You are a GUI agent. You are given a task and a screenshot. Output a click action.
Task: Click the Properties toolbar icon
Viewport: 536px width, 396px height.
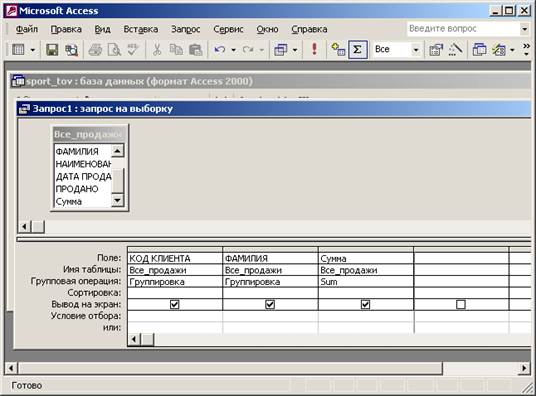(x=436, y=50)
